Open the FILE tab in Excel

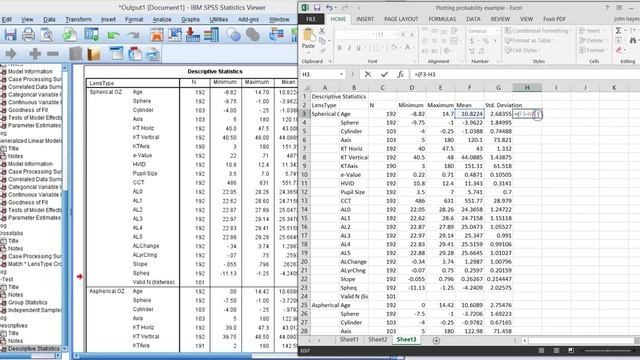point(311,19)
